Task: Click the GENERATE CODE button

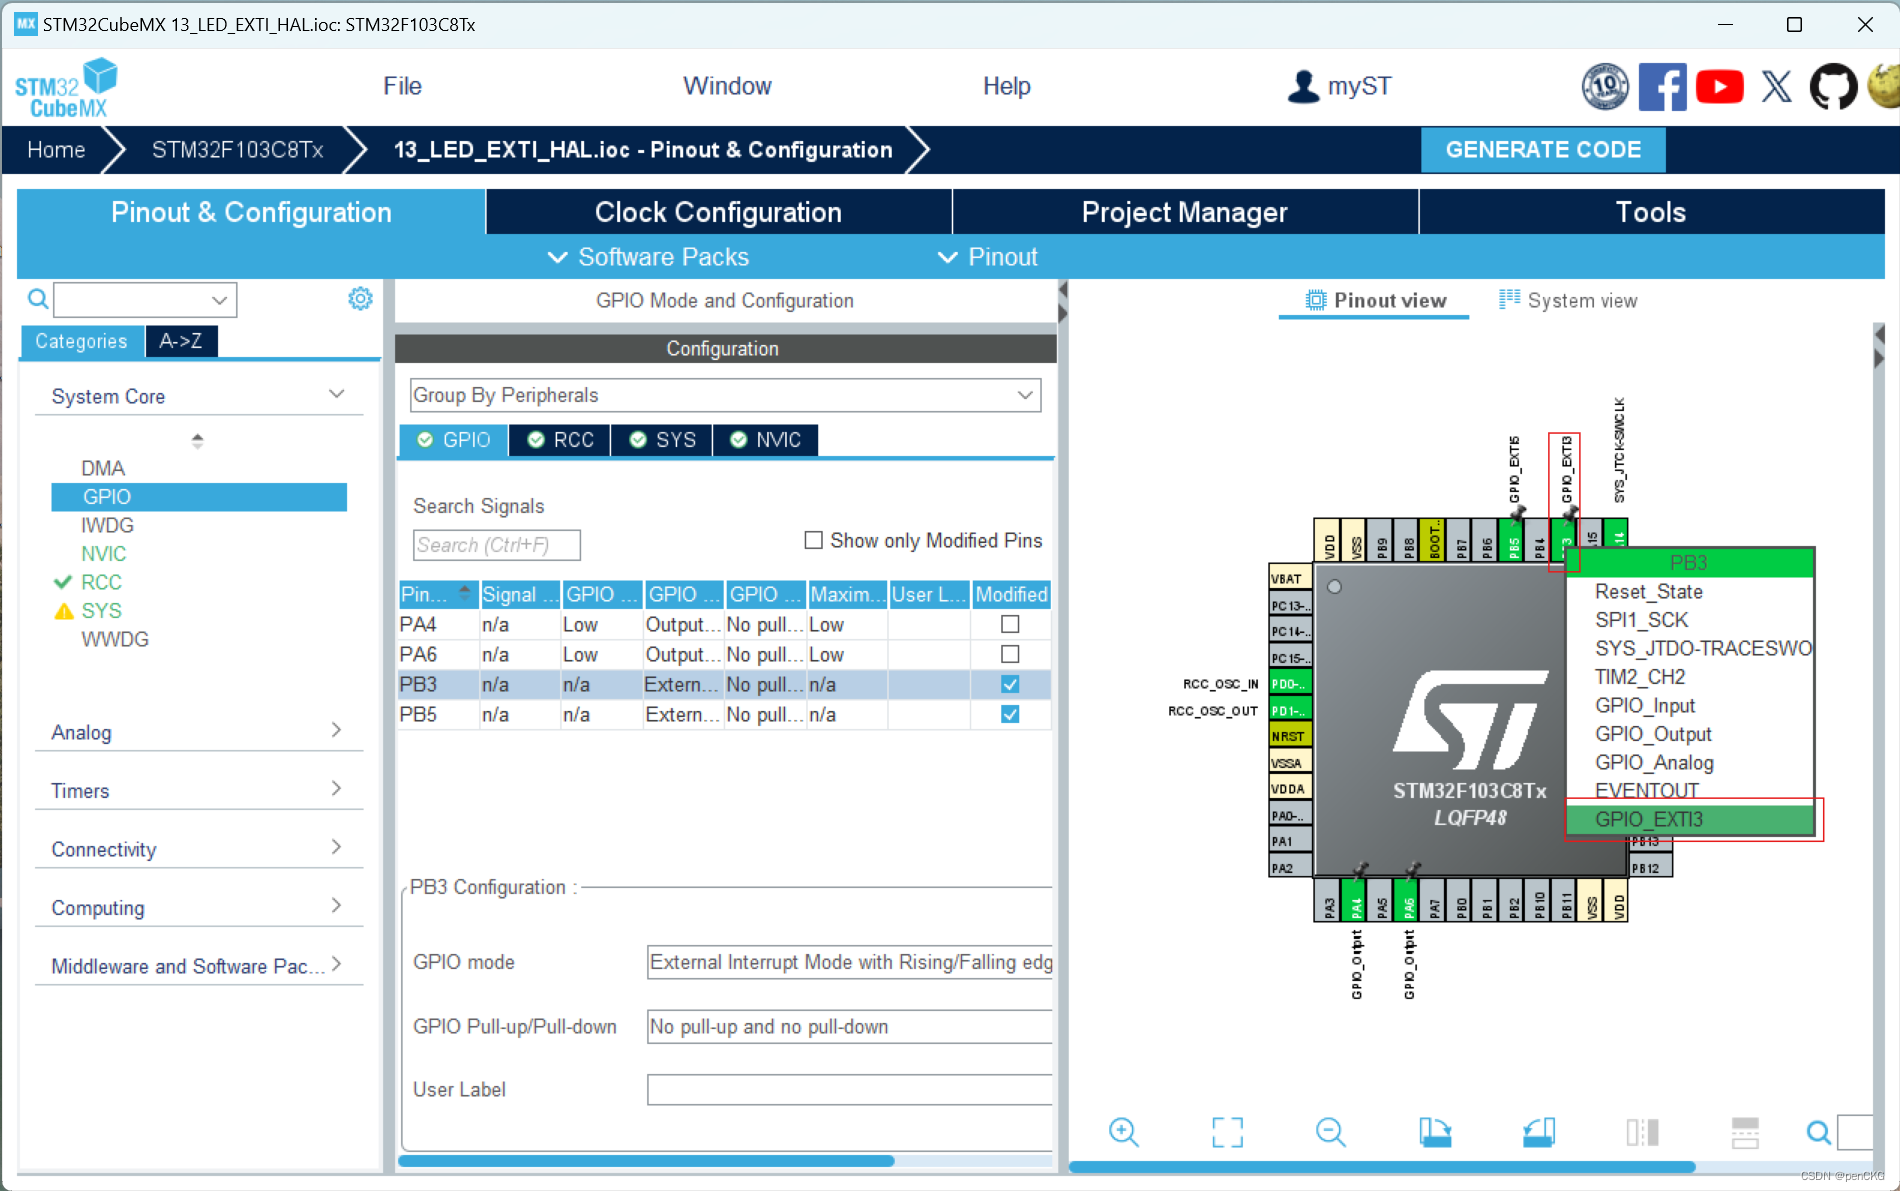Action: [1543, 150]
